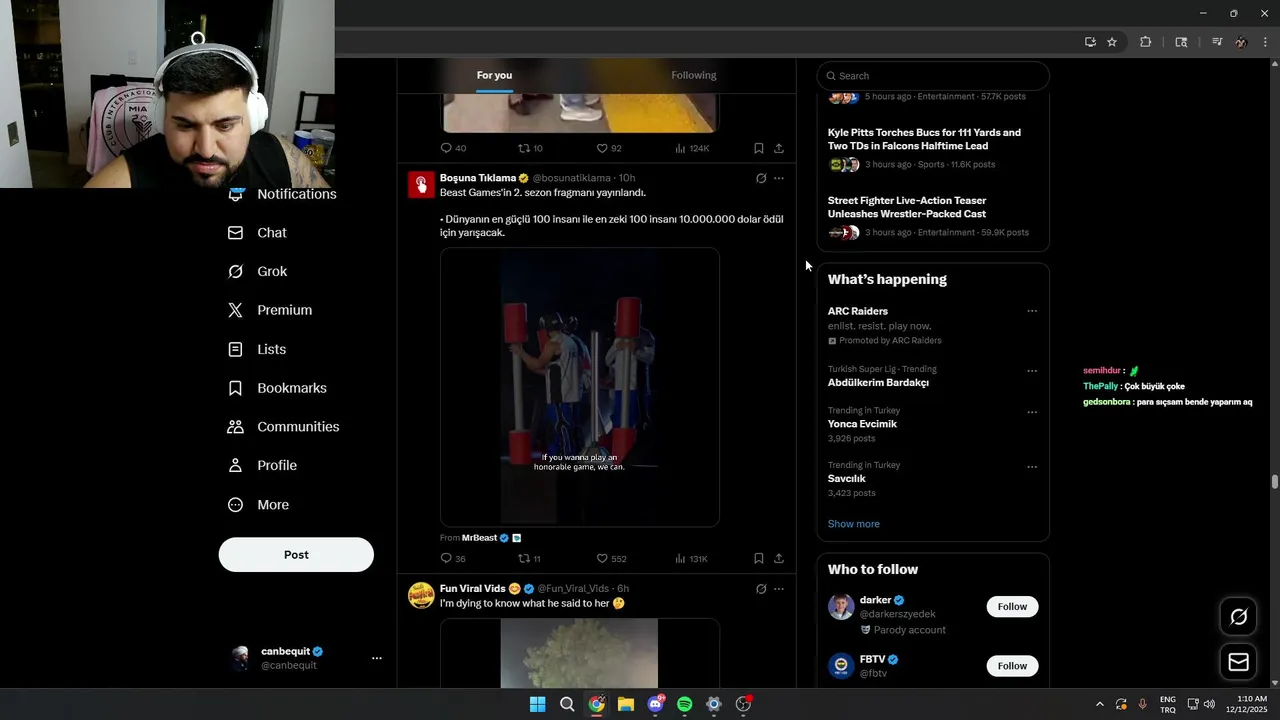This screenshot has height=720, width=1280.
Task: Open more options on Fun Viral Vids post
Action: point(779,589)
